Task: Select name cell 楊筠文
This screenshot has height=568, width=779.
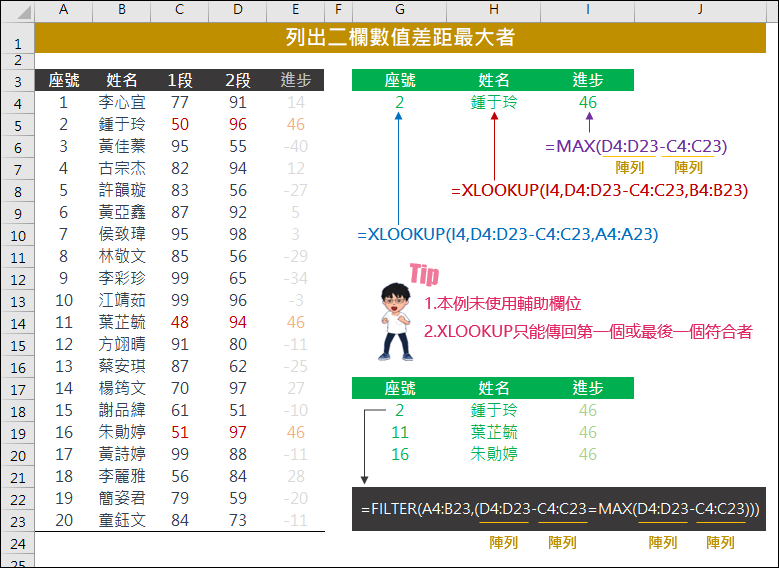Action: (x=122, y=388)
